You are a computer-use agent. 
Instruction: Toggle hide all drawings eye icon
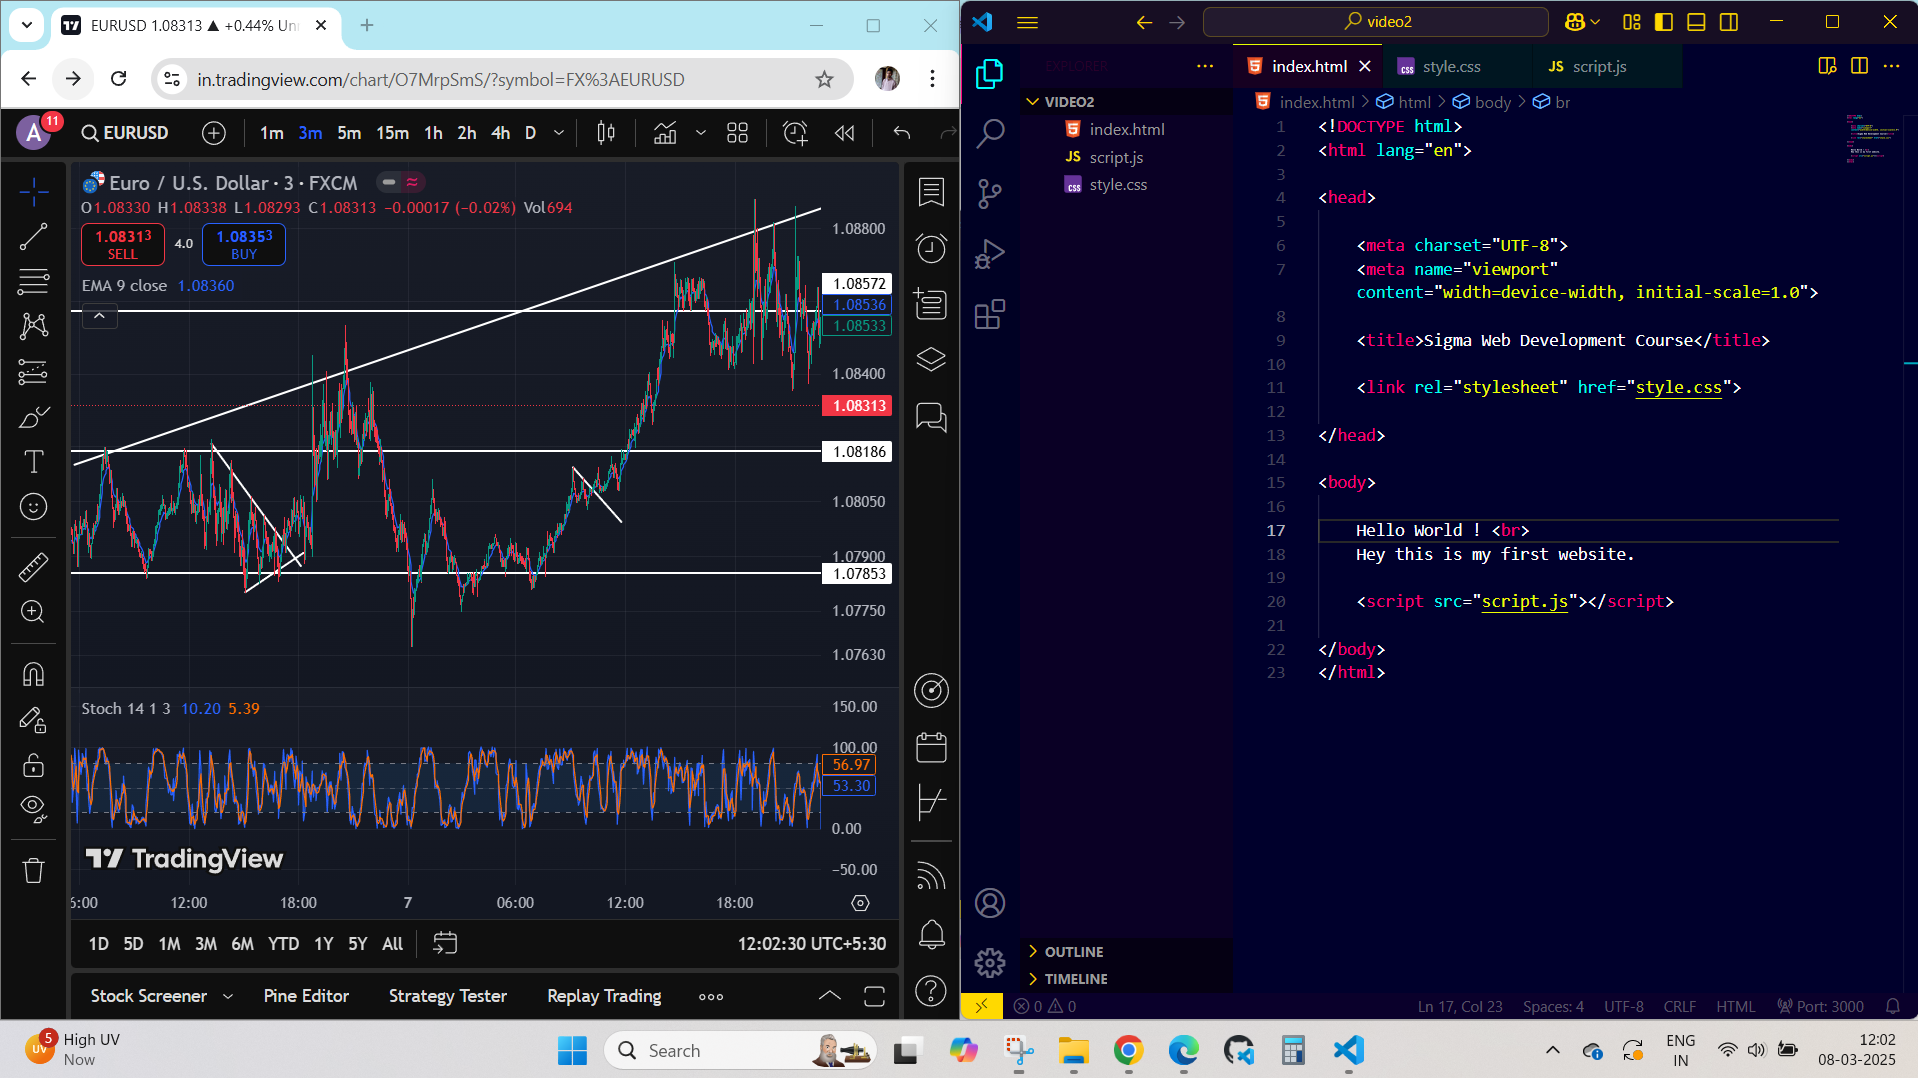[33, 809]
